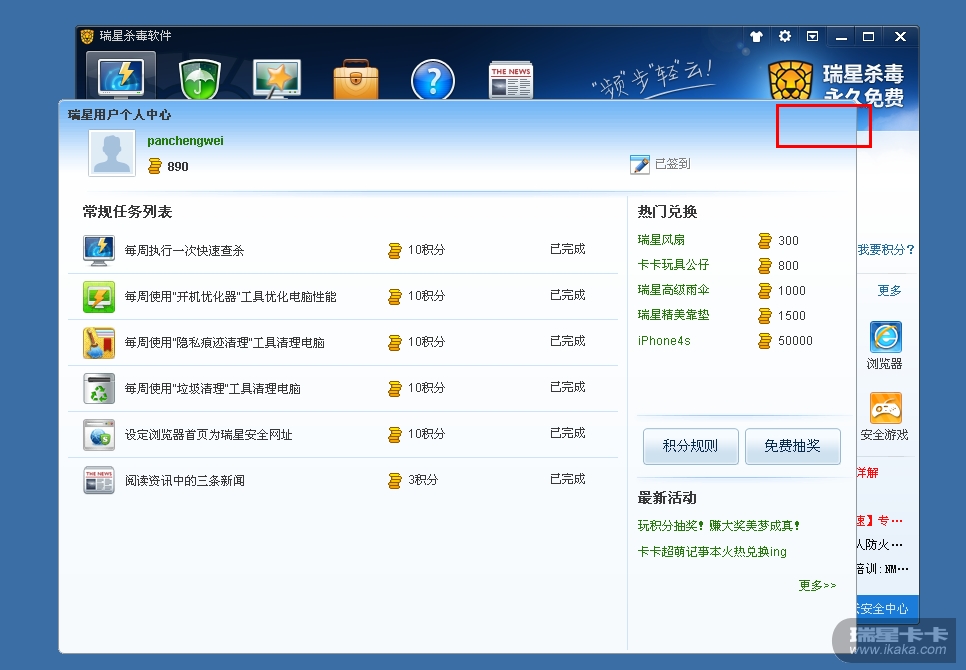The height and width of the screenshot is (670, 966).
Task: Open the quick scan tab with lightning monitor icon
Action: pyautogui.click(x=121, y=76)
